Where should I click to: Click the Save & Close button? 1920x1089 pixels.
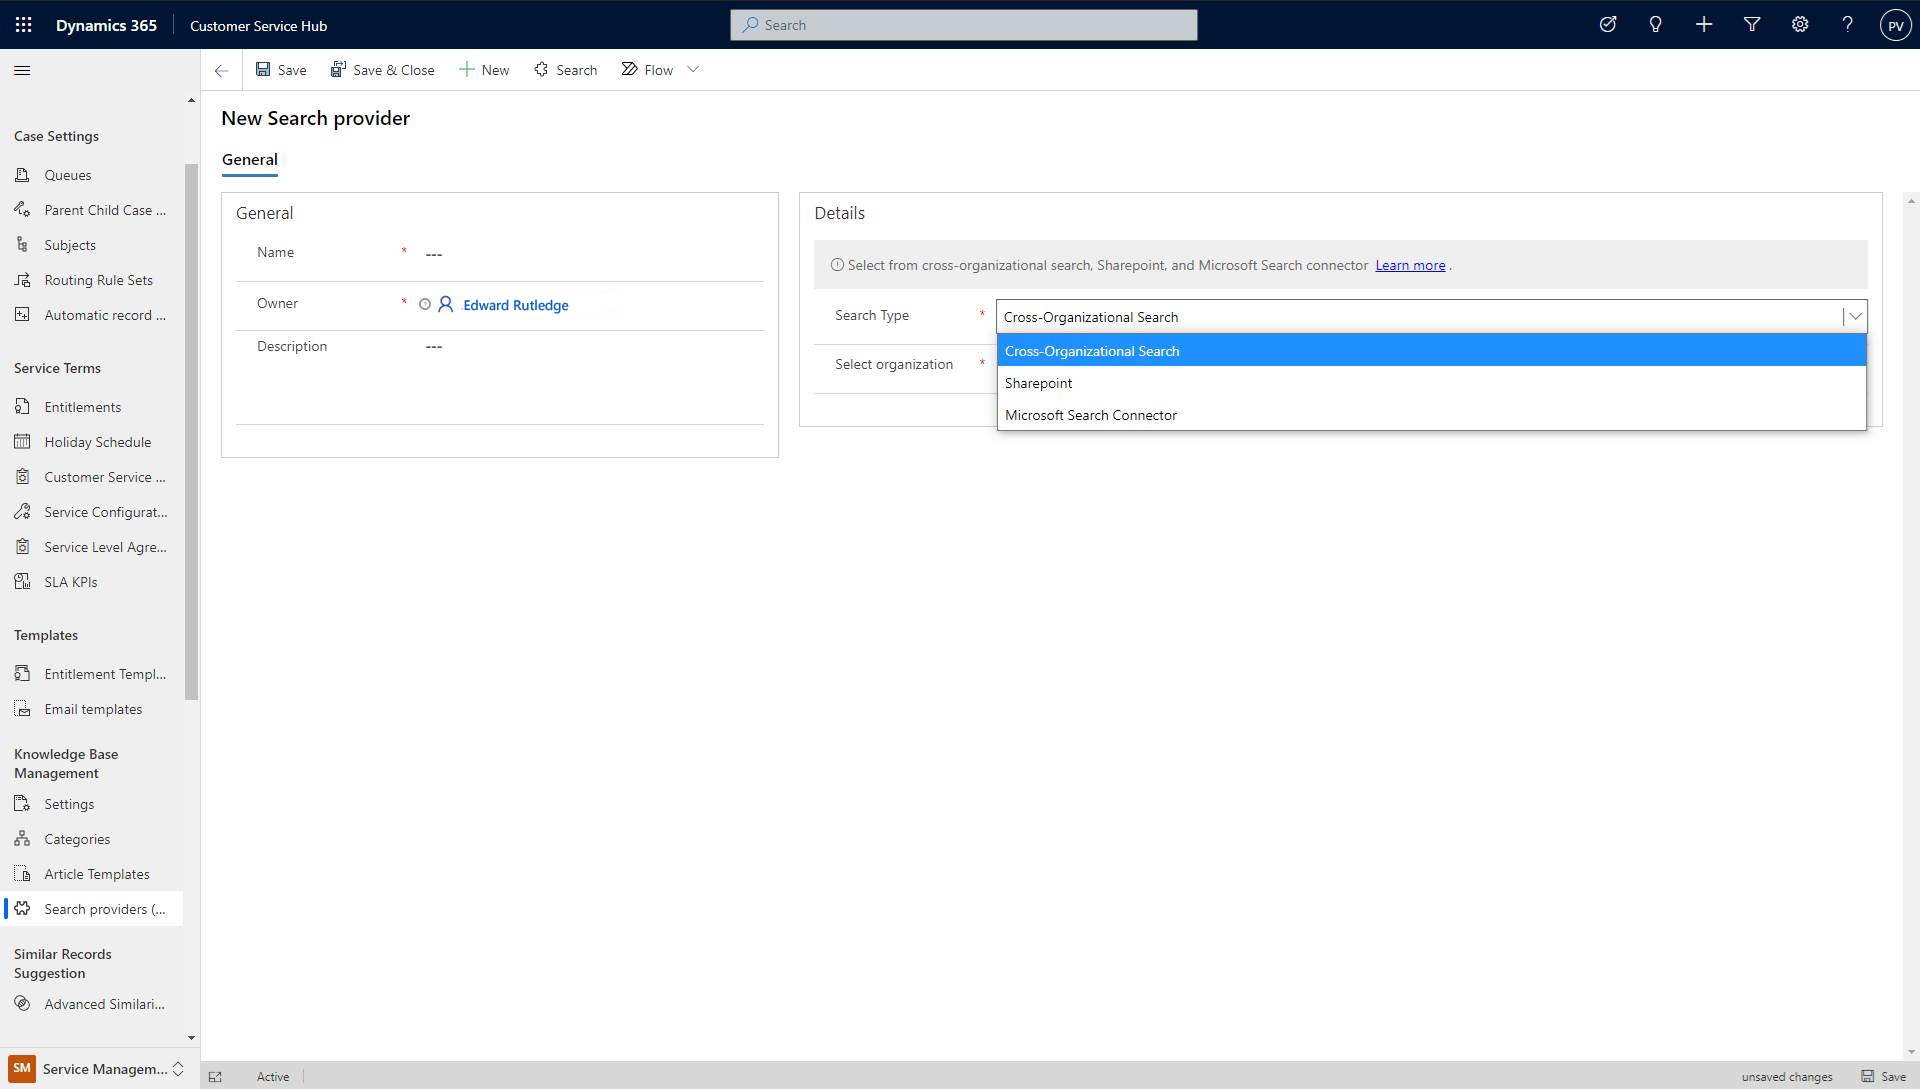(x=383, y=69)
